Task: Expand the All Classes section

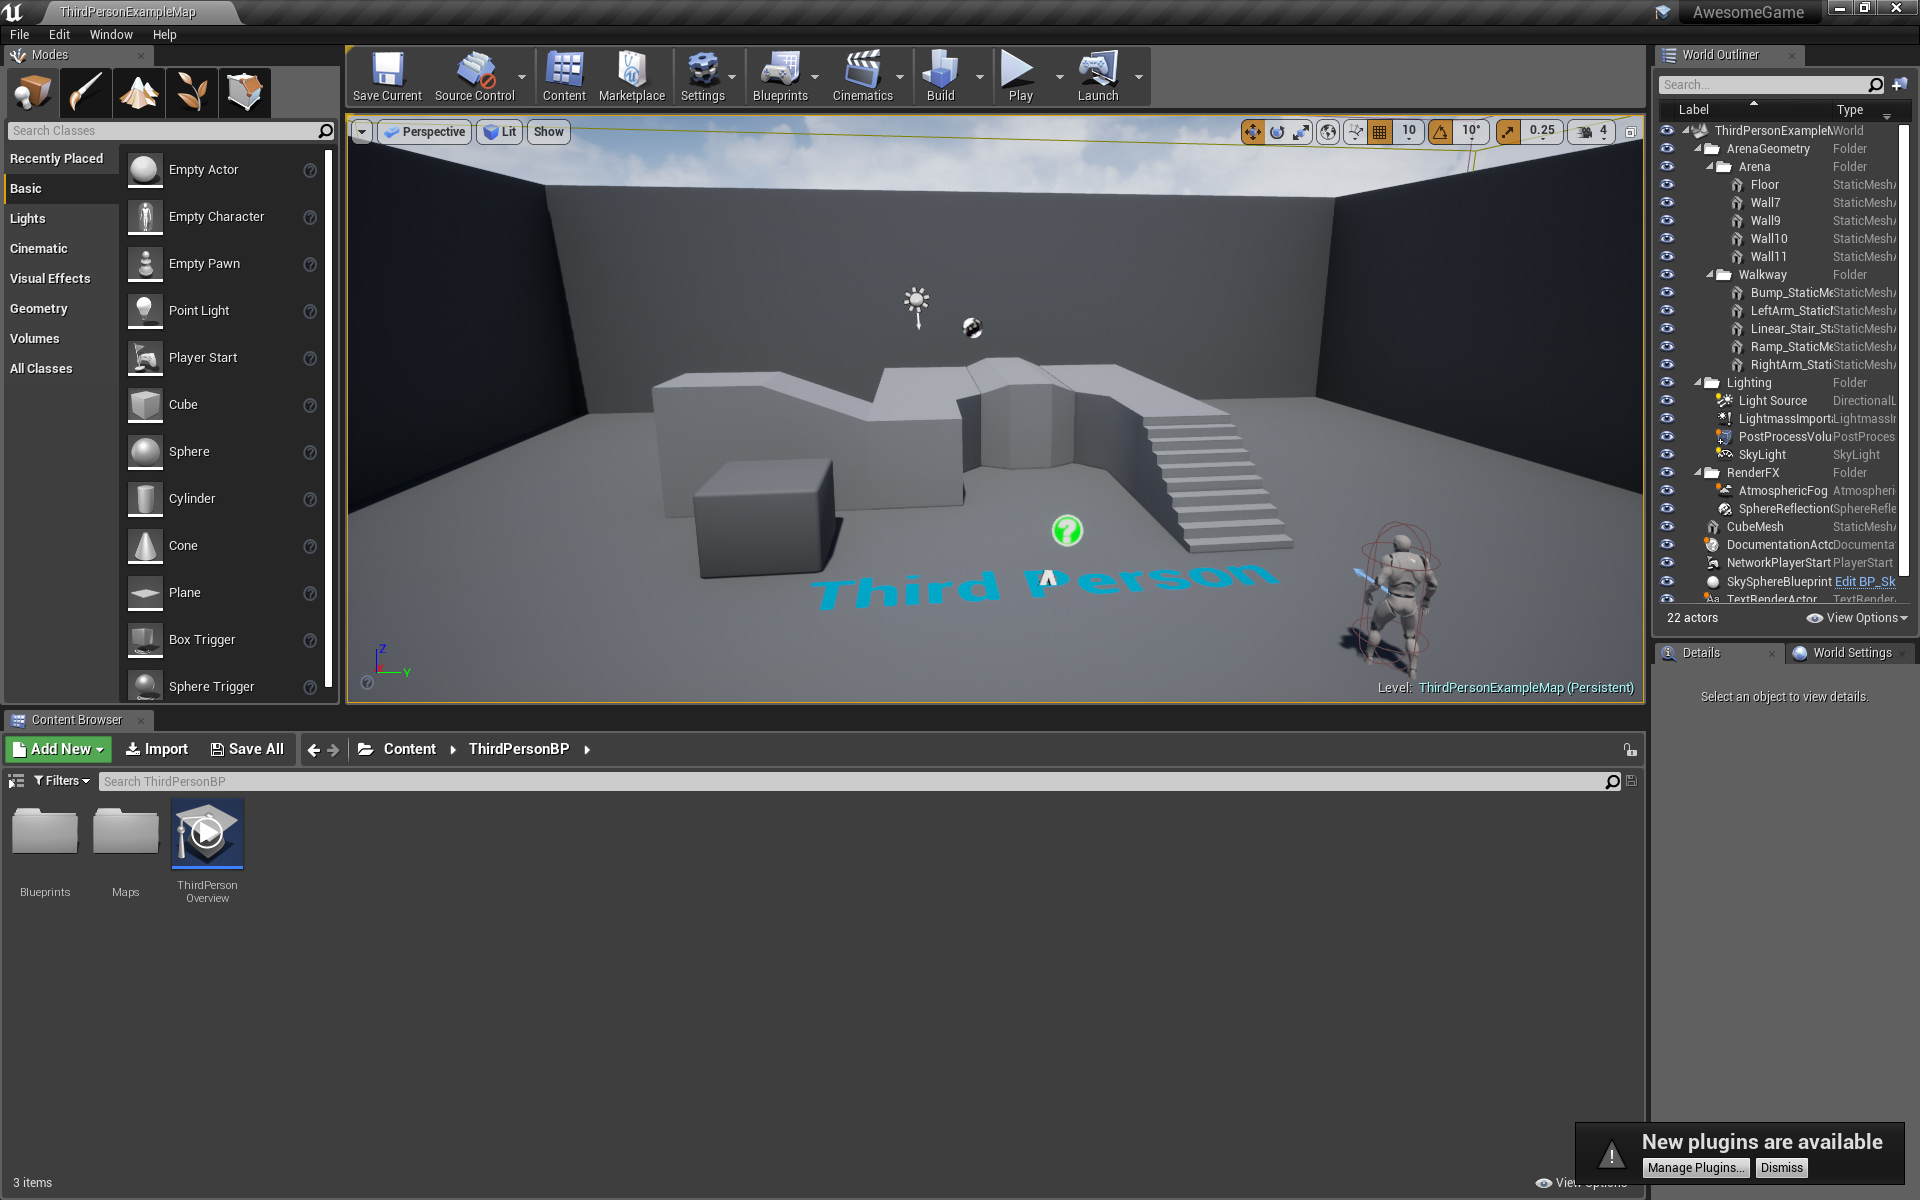Action: [x=43, y=366]
